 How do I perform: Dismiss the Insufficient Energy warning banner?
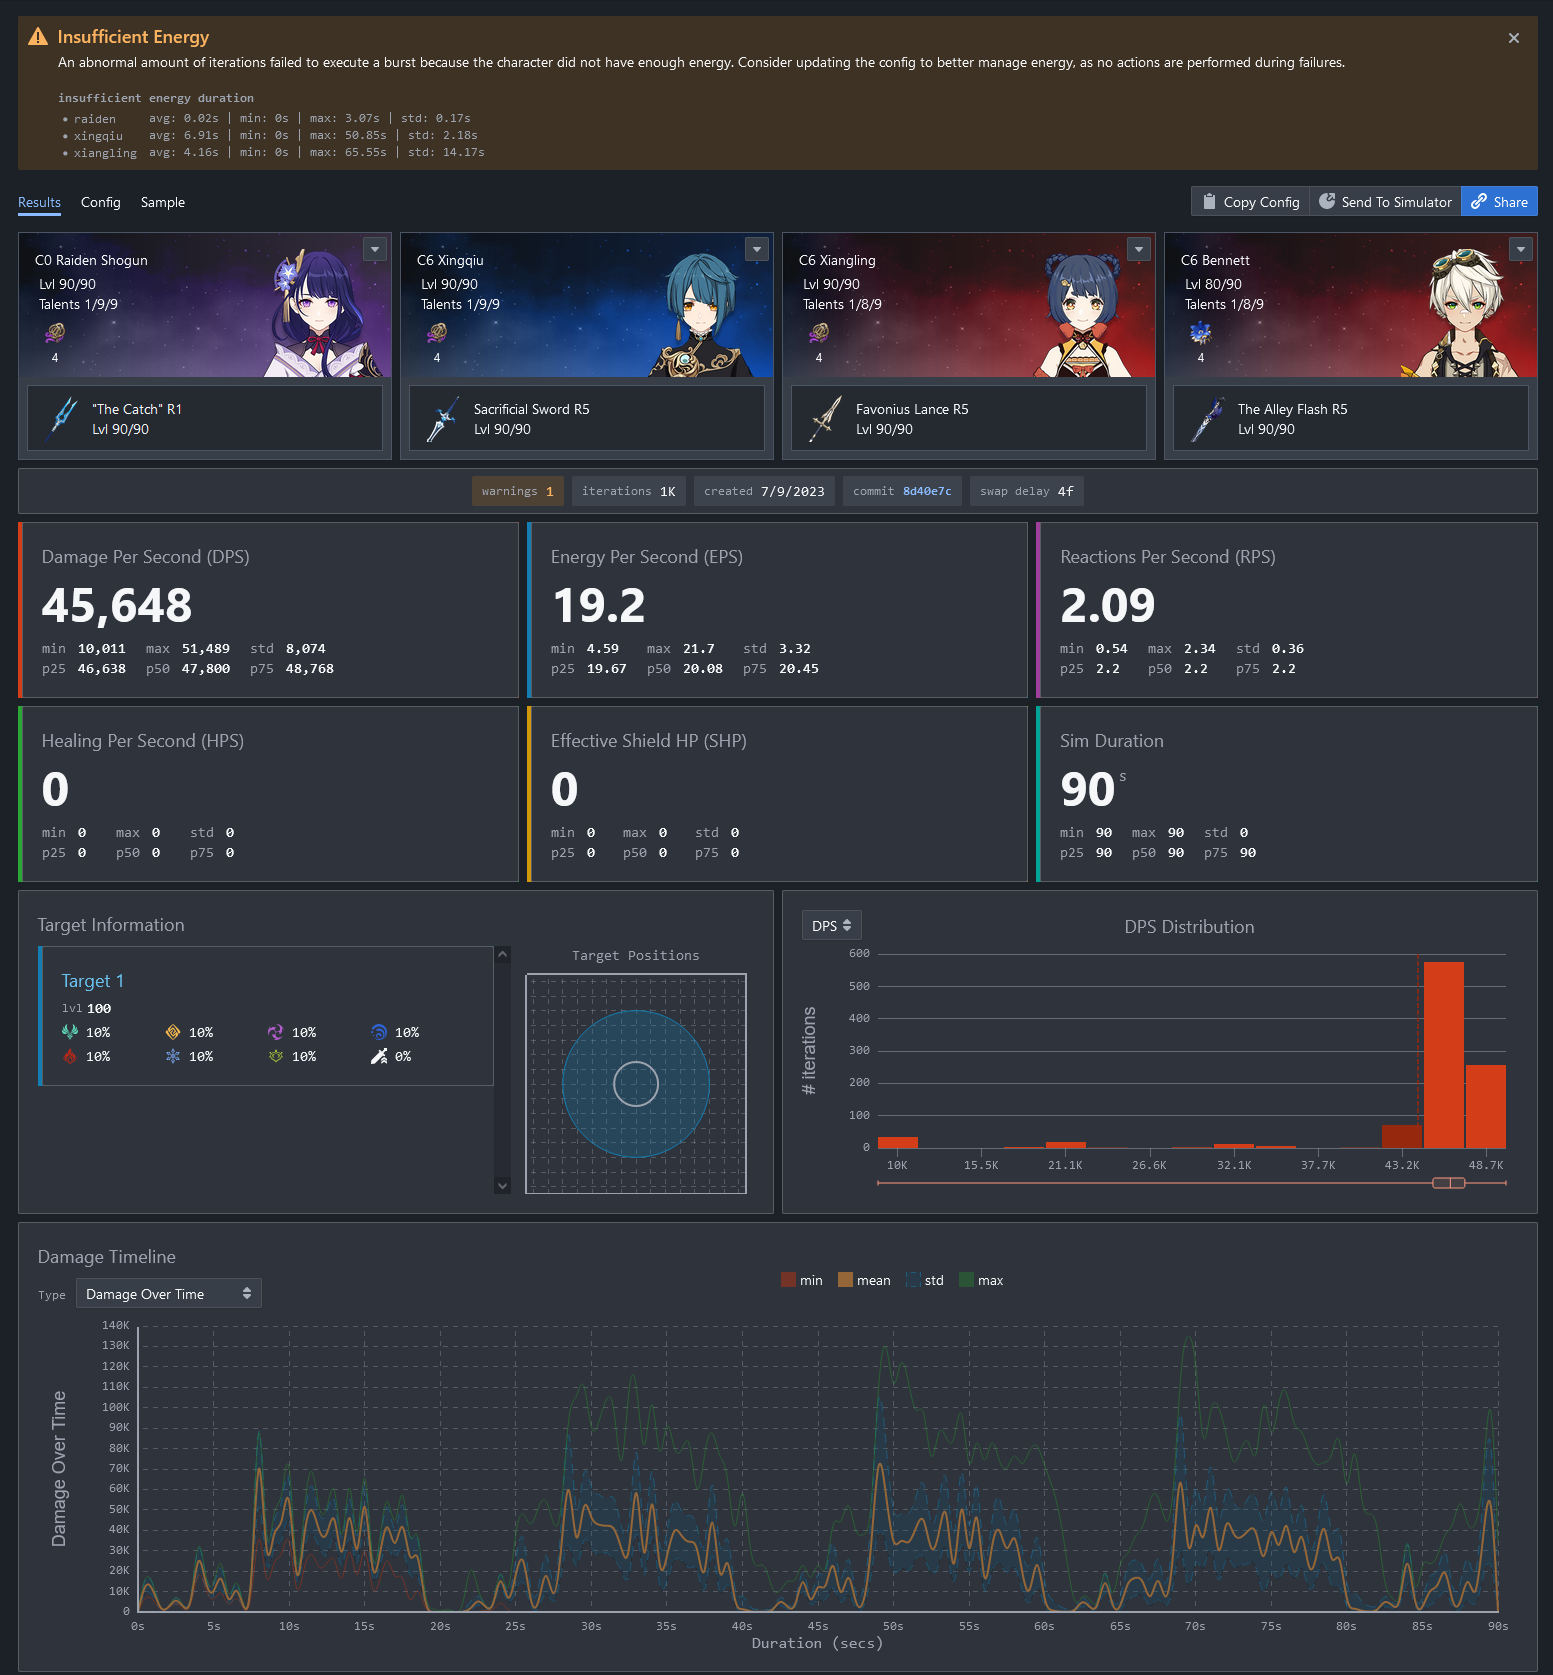[1513, 38]
